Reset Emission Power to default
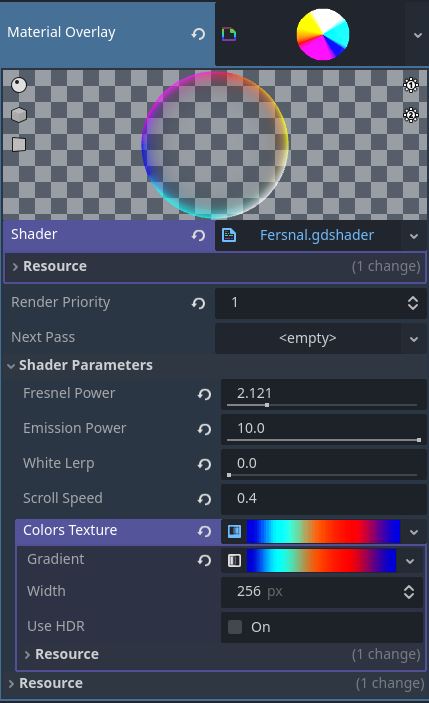 (204, 429)
